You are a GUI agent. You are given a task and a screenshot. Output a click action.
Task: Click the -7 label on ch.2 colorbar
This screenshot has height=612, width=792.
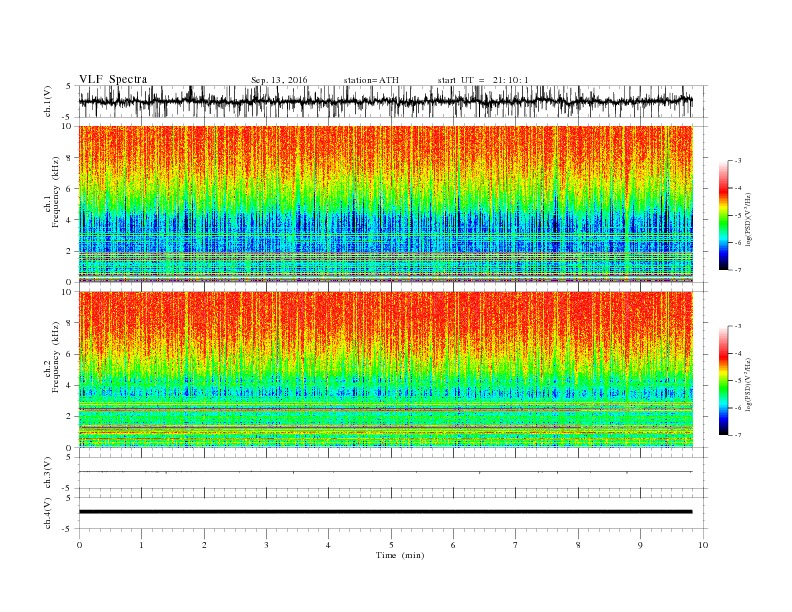tap(738, 435)
